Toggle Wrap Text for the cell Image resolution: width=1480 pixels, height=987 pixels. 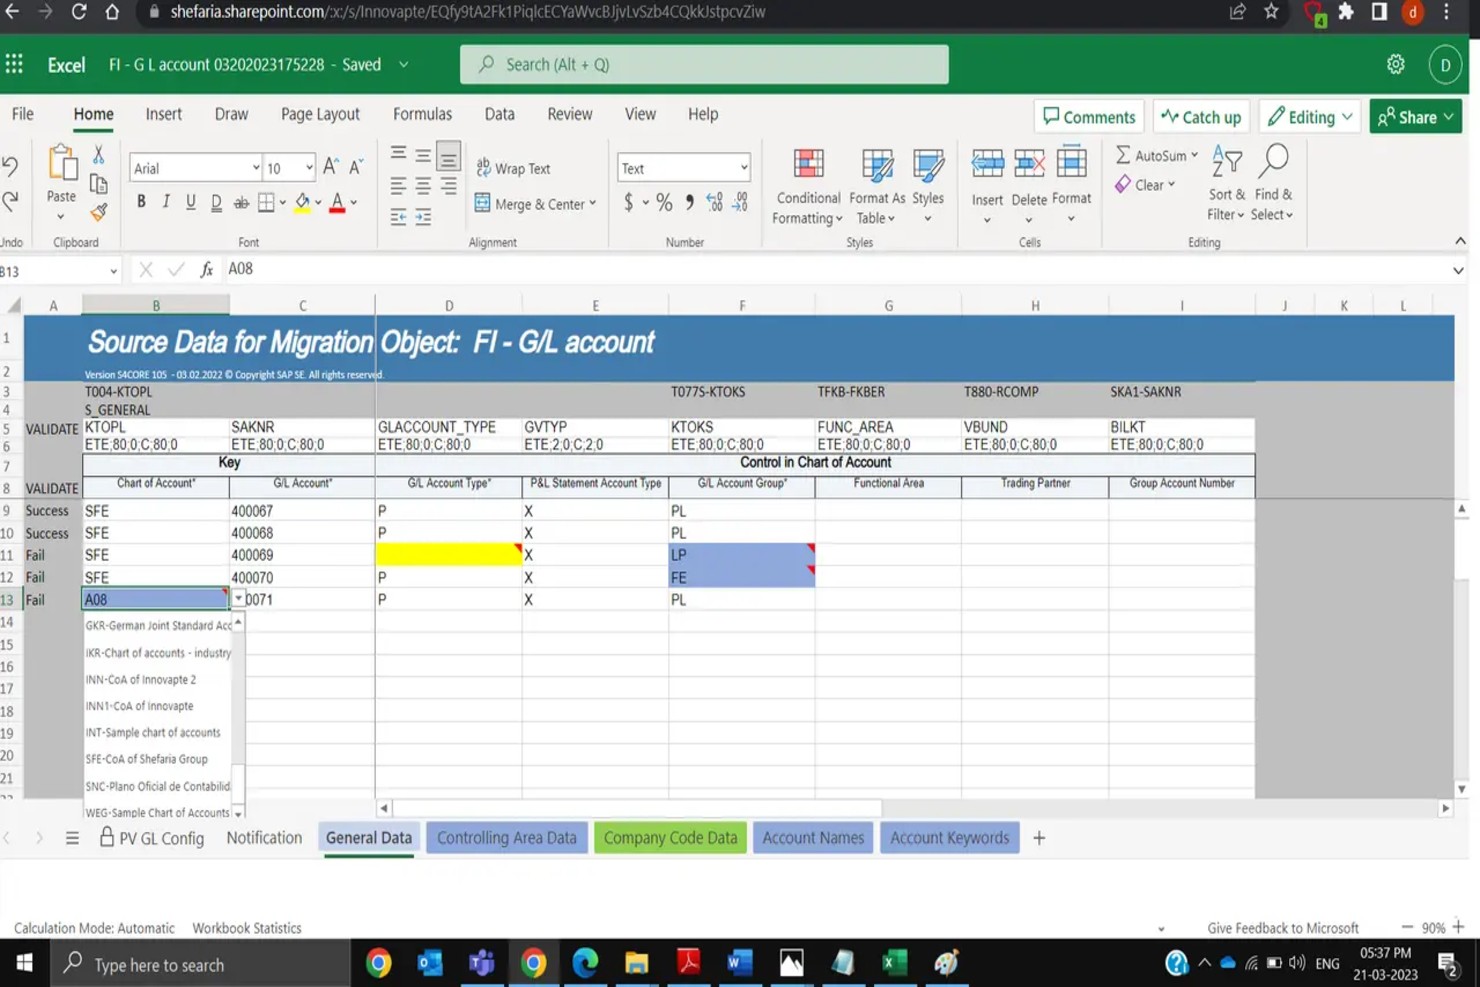513,168
